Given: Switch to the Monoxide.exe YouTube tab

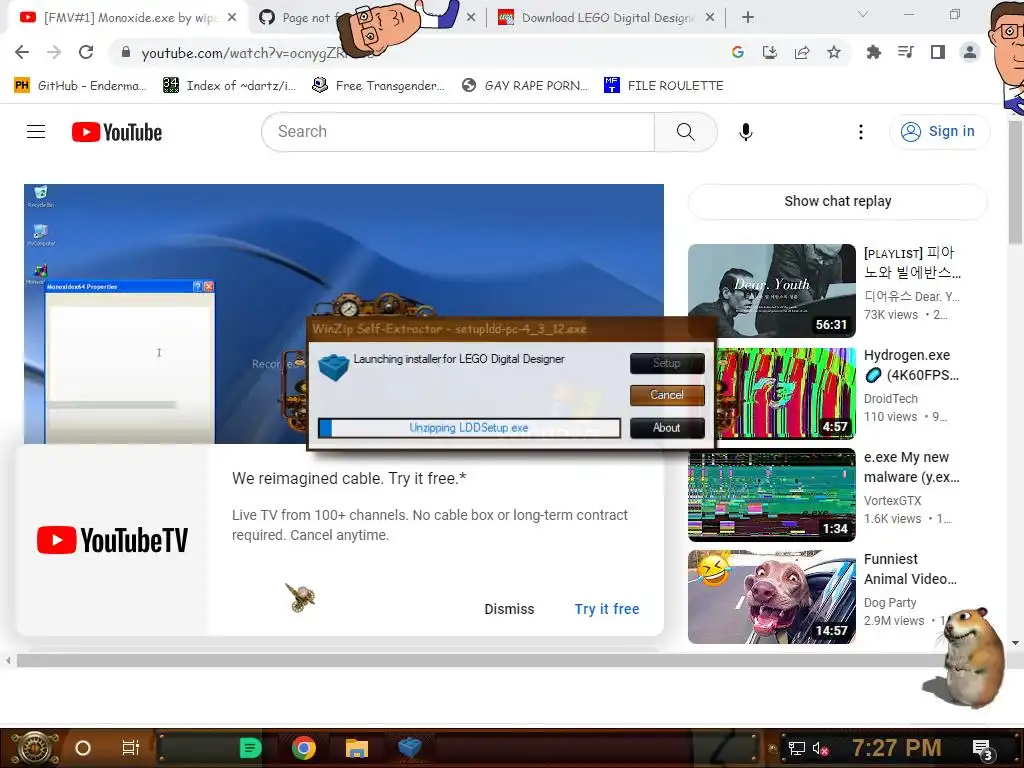Looking at the screenshot, I should (124, 18).
